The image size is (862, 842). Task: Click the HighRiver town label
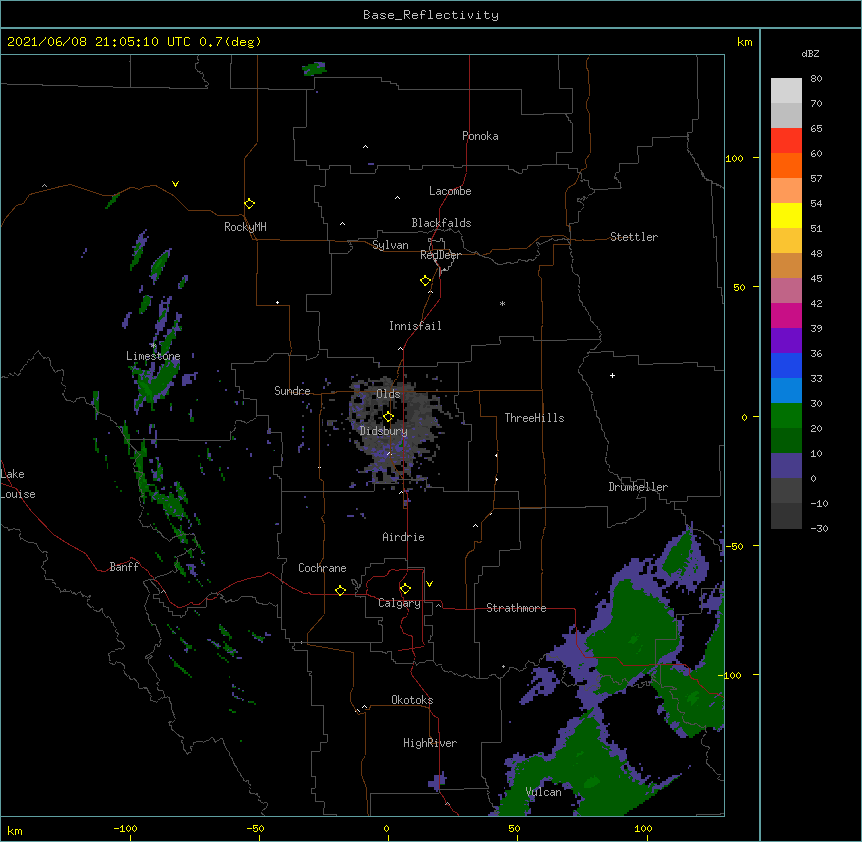430,743
